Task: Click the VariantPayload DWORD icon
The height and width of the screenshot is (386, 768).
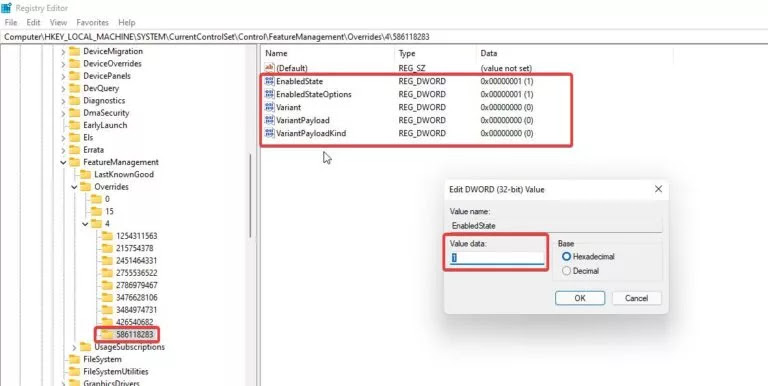Action: click(269, 120)
